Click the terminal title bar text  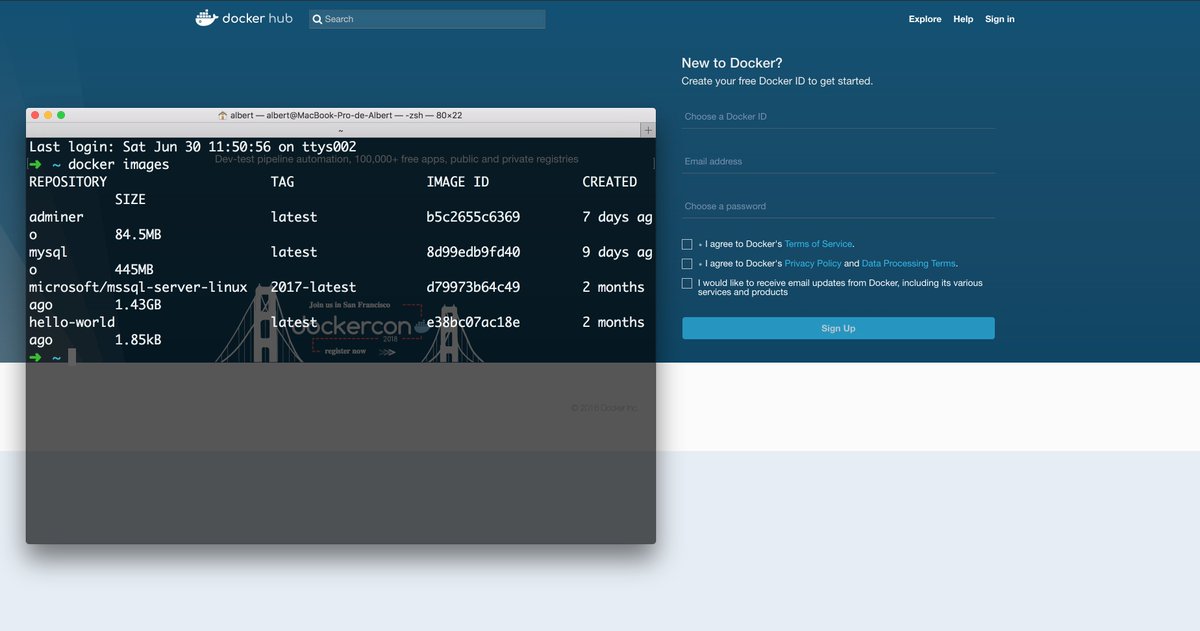(346, 115)
